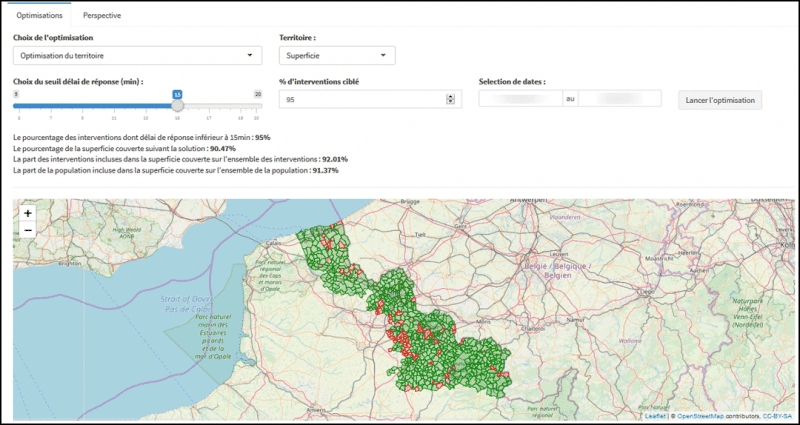
Task: Open the CC-BY-SA license link
Action: click(778, 416)
